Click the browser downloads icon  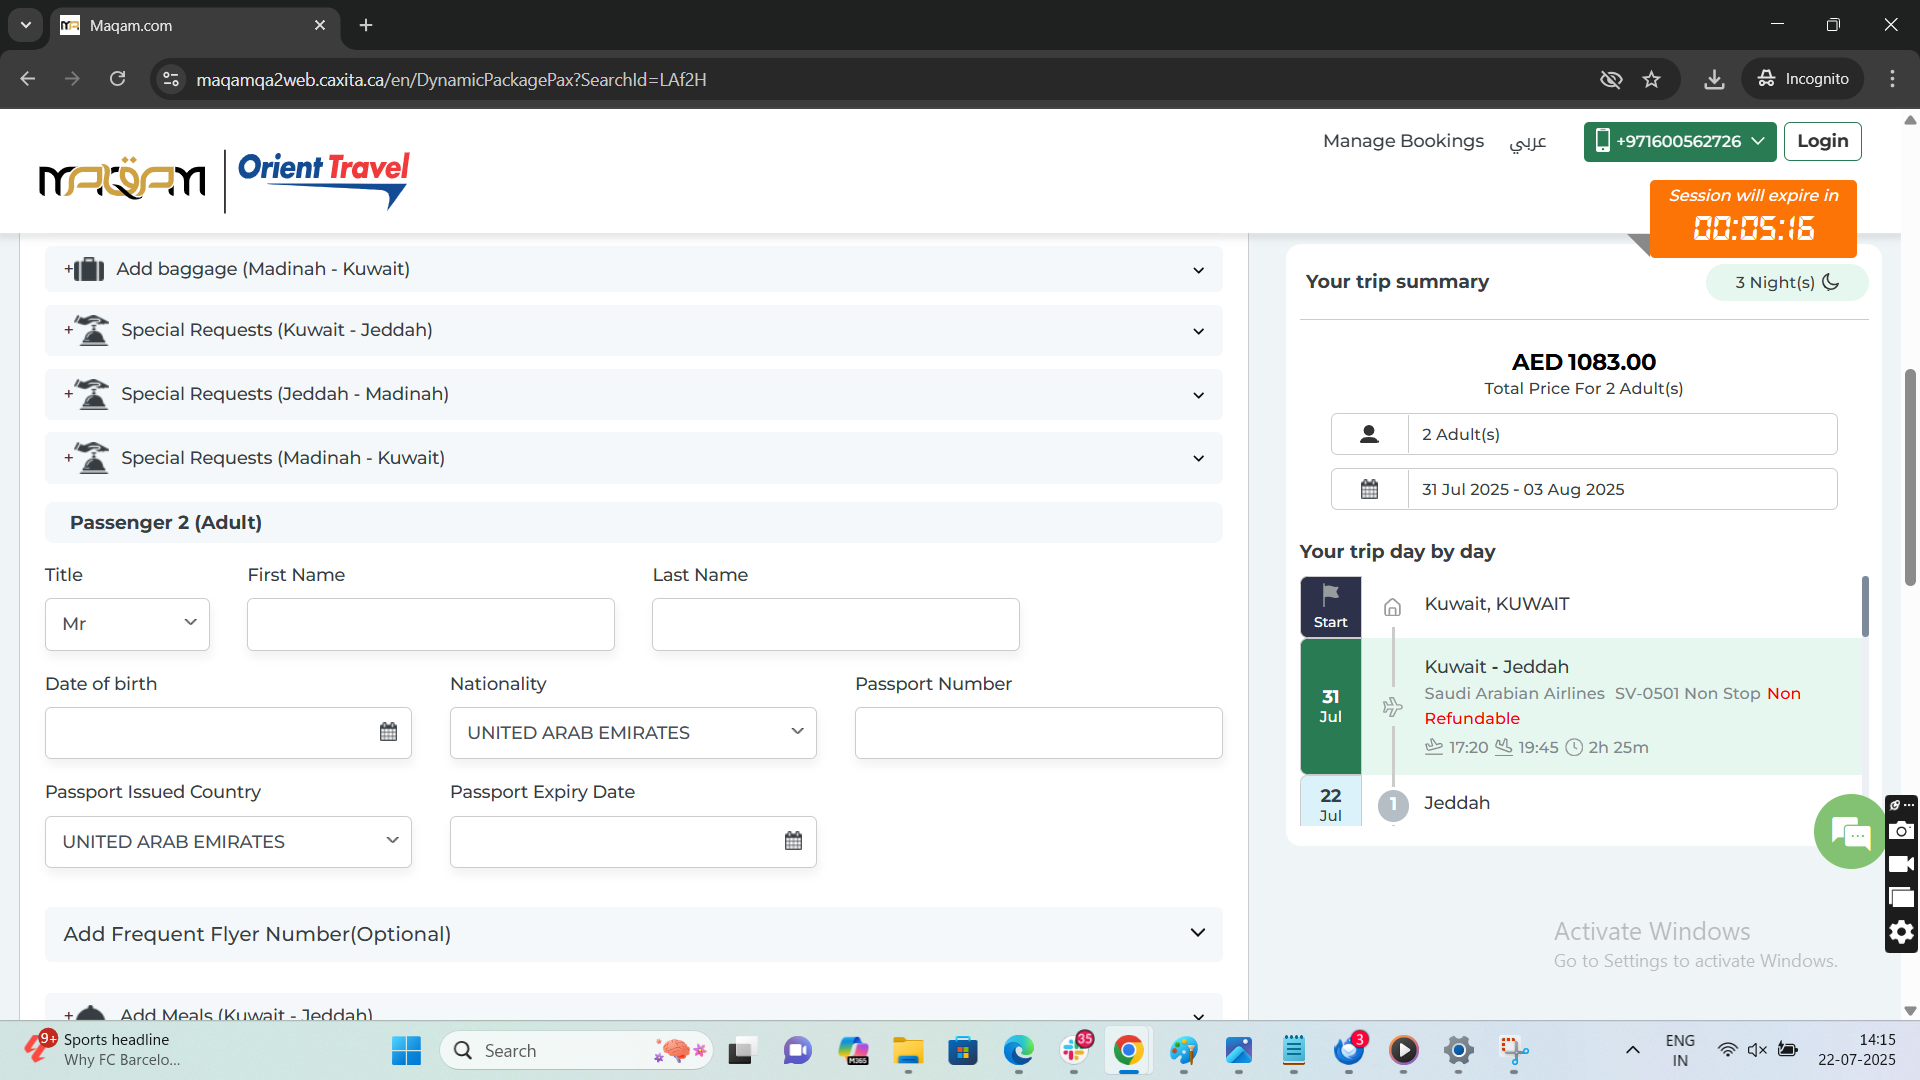tap(1714, 79)
